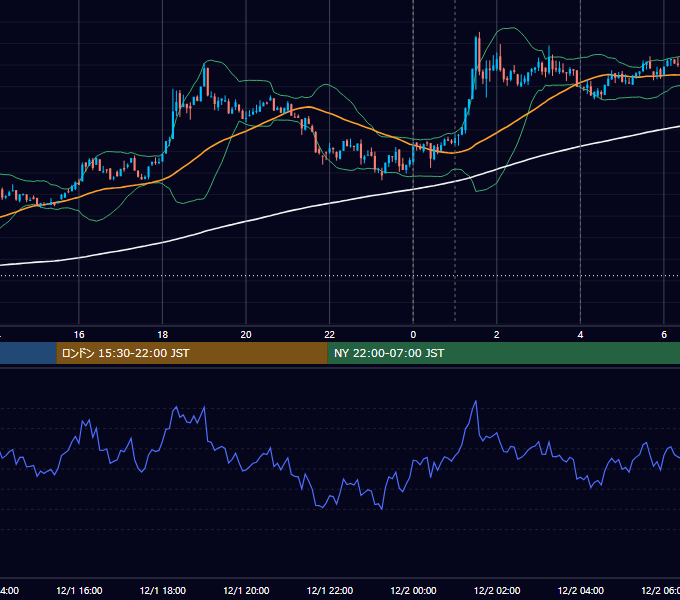Image resolution: width=680 pixels, height=600 pixels.
Task: Click the 12/1 18:00 date label
Action: [x=163, y=590]
